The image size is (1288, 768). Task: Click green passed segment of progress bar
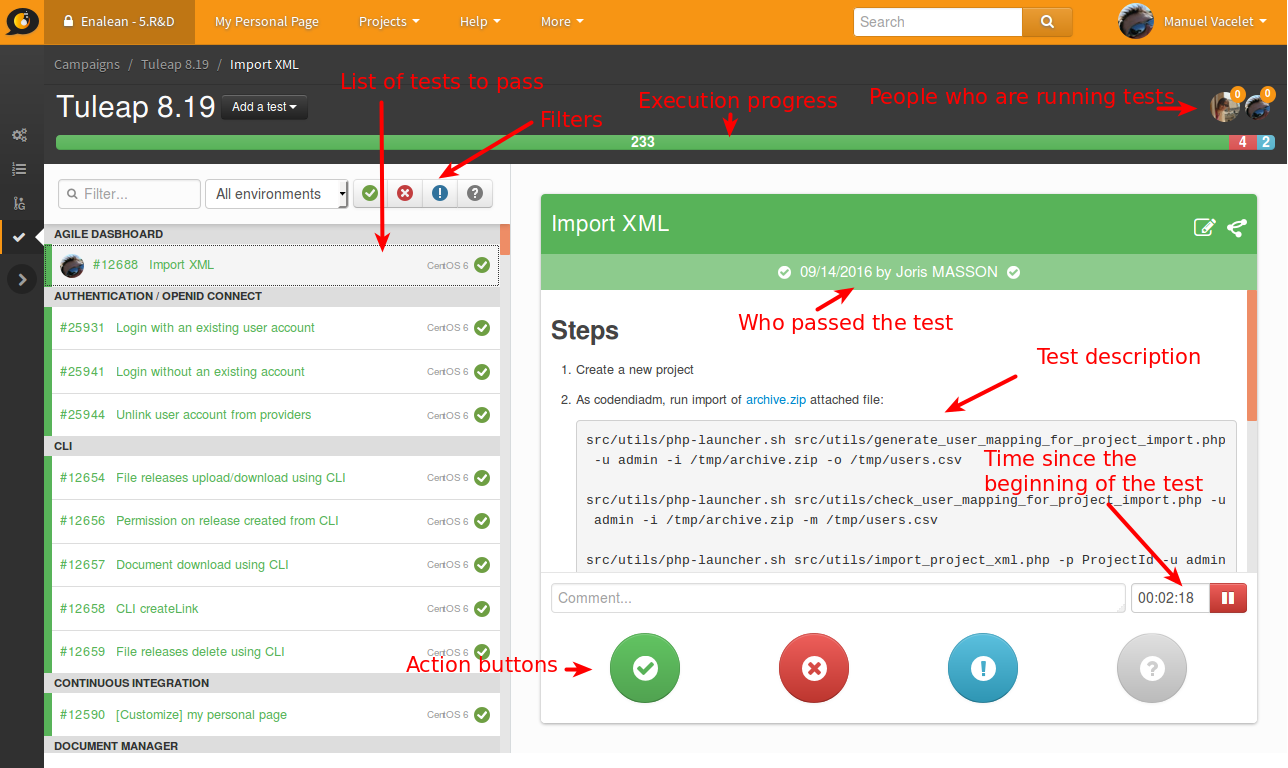pyautogui.click(x=643, y=142)
